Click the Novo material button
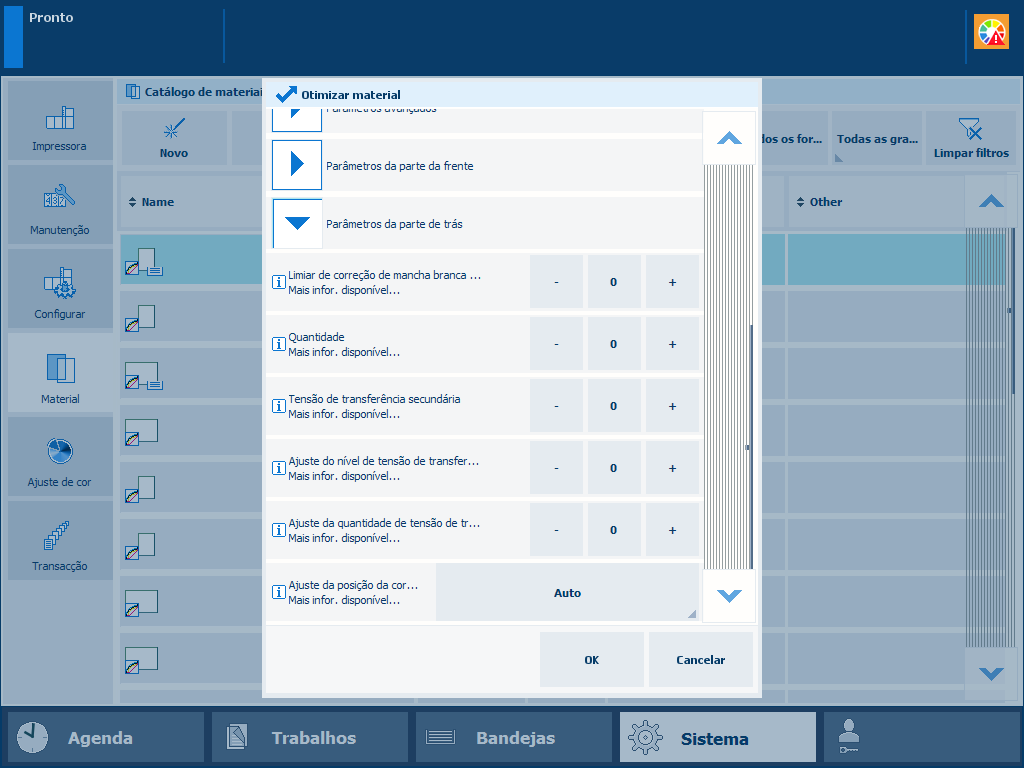This screenshot has width=1024, height=768. pyautogui.click(x=174, y=138)
